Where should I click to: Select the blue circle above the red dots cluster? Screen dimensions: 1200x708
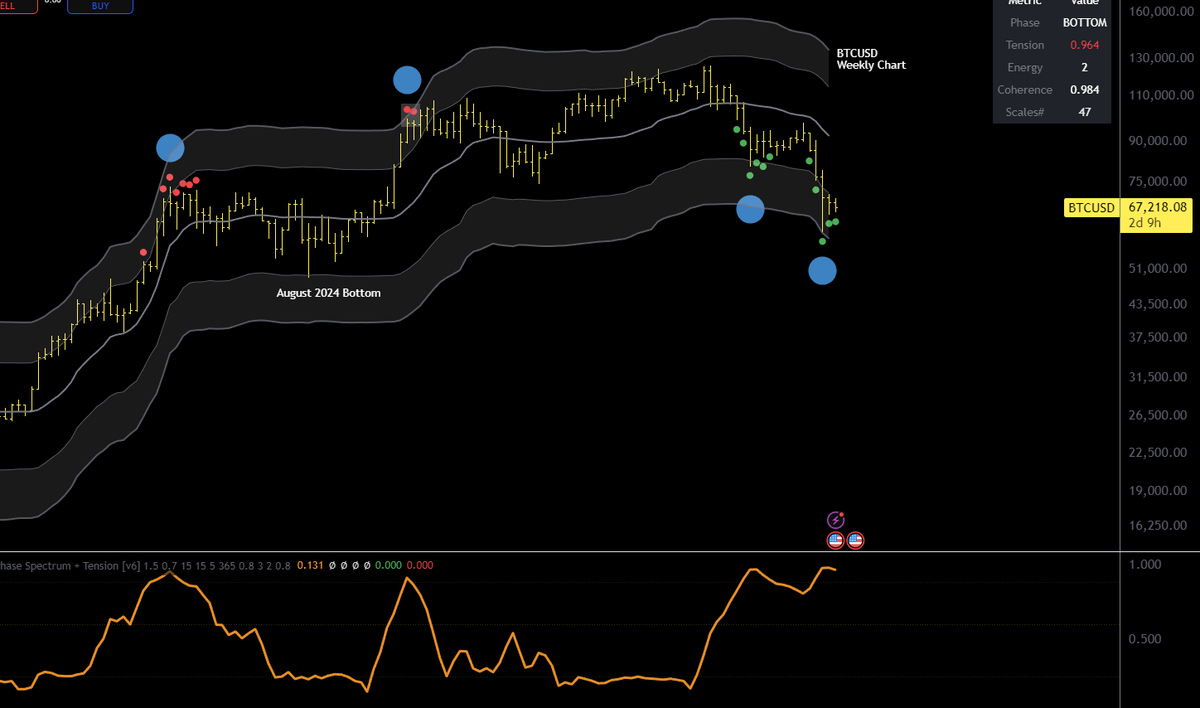coord(170,148)
